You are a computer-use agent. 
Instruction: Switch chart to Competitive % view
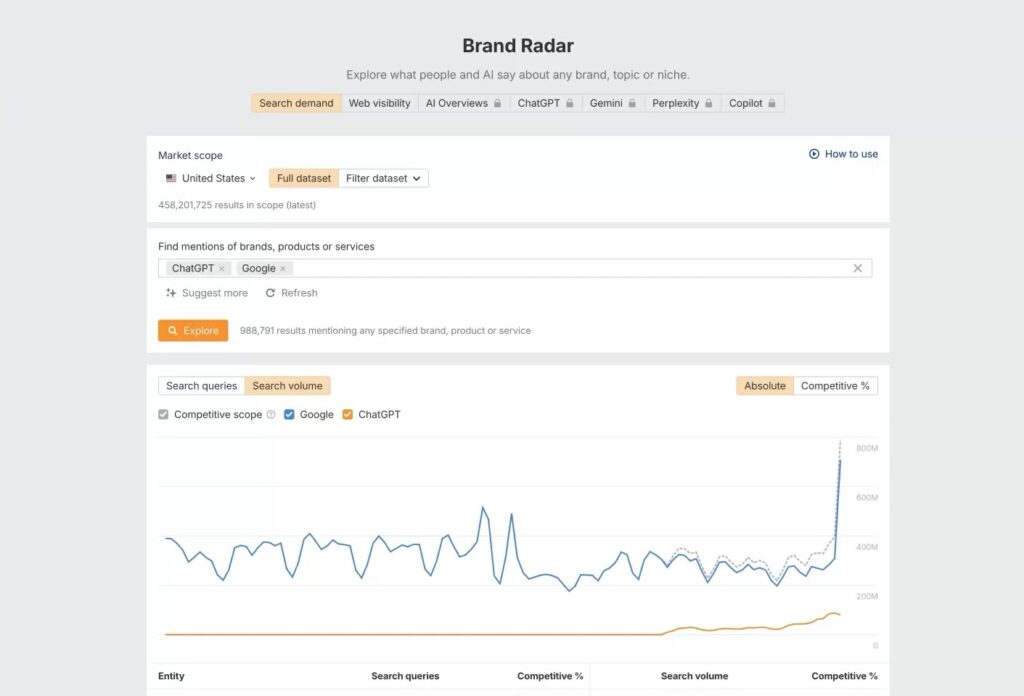point(835,386)
